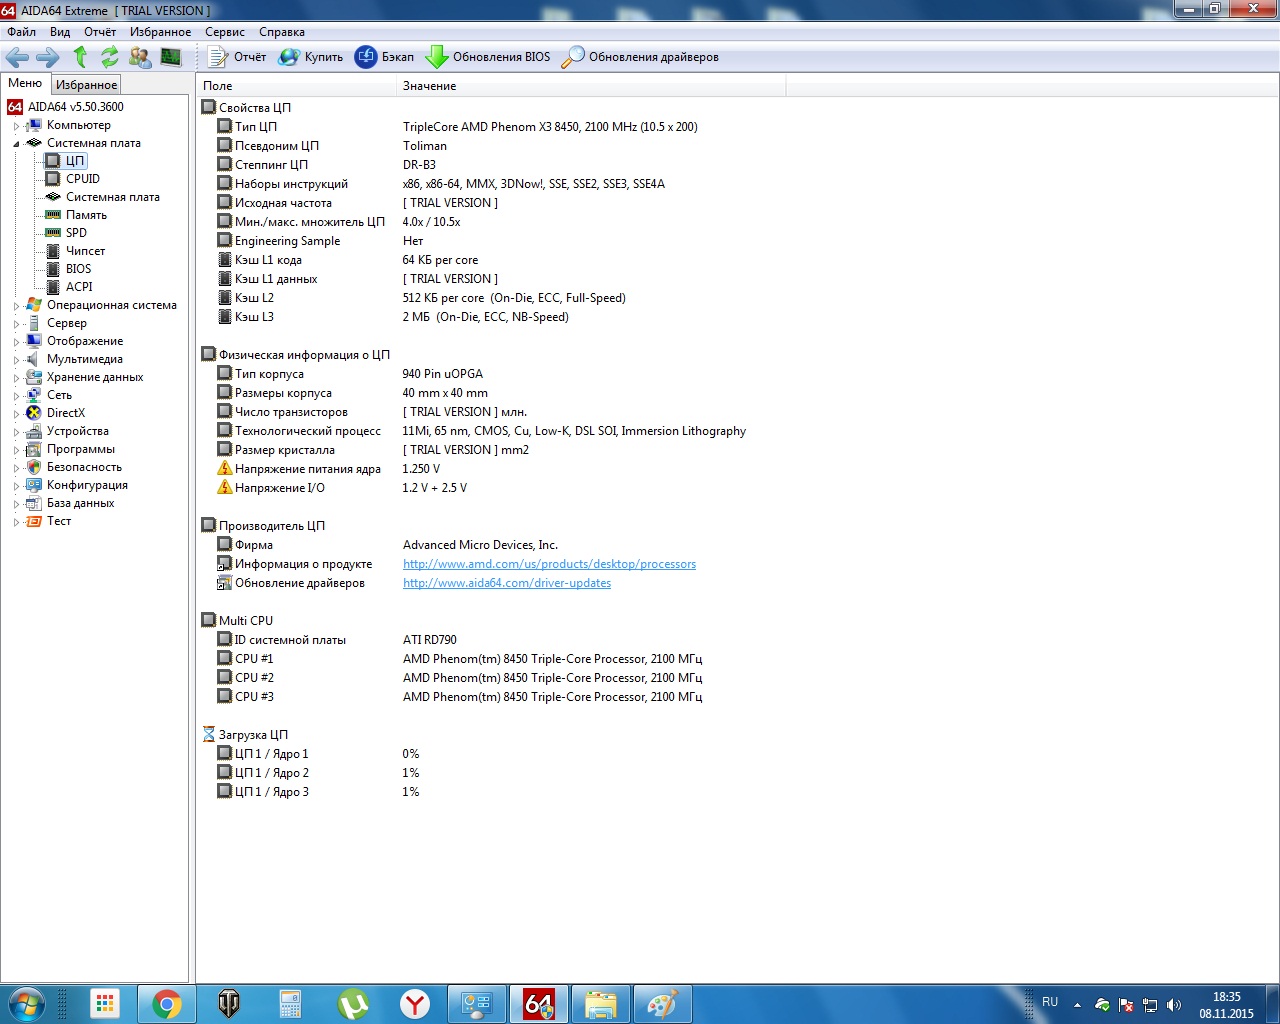Screen dimensions: 1280x1024
Task: Select the SPD tree item
Action: (x=76, y=233)
